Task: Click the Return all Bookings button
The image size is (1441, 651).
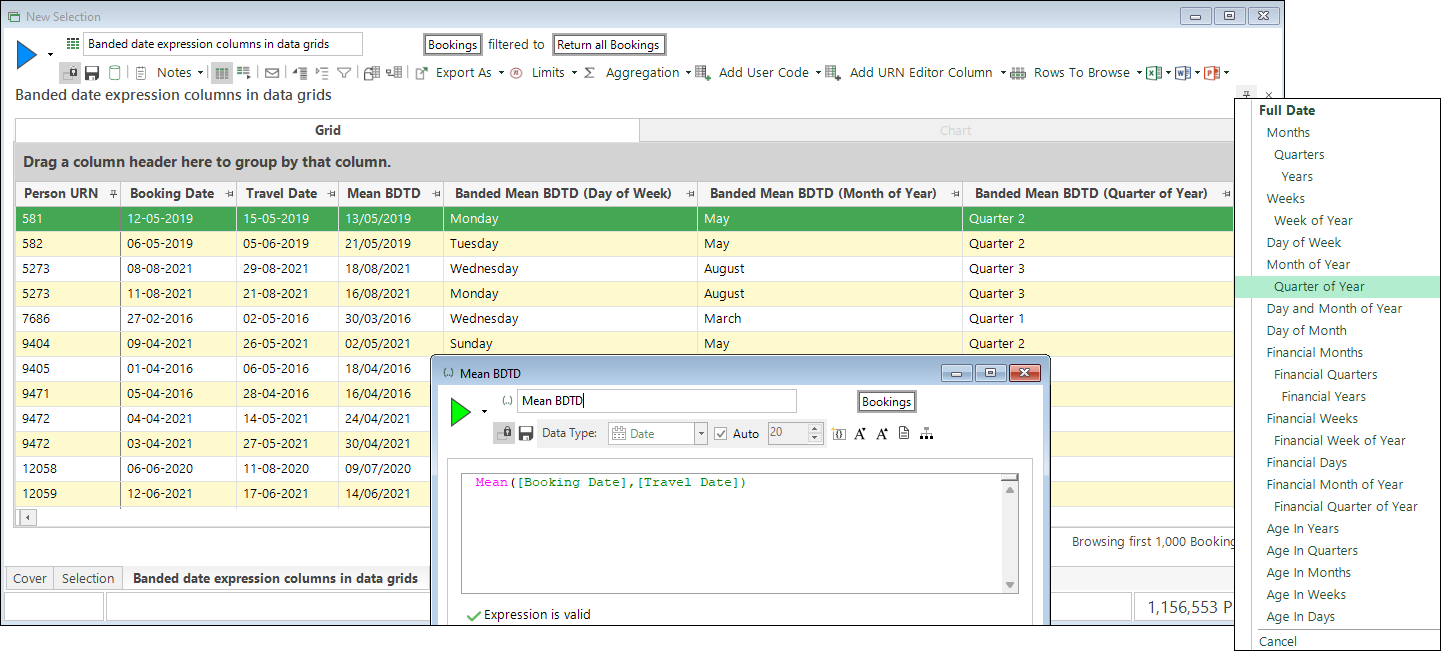Action: 608,44
